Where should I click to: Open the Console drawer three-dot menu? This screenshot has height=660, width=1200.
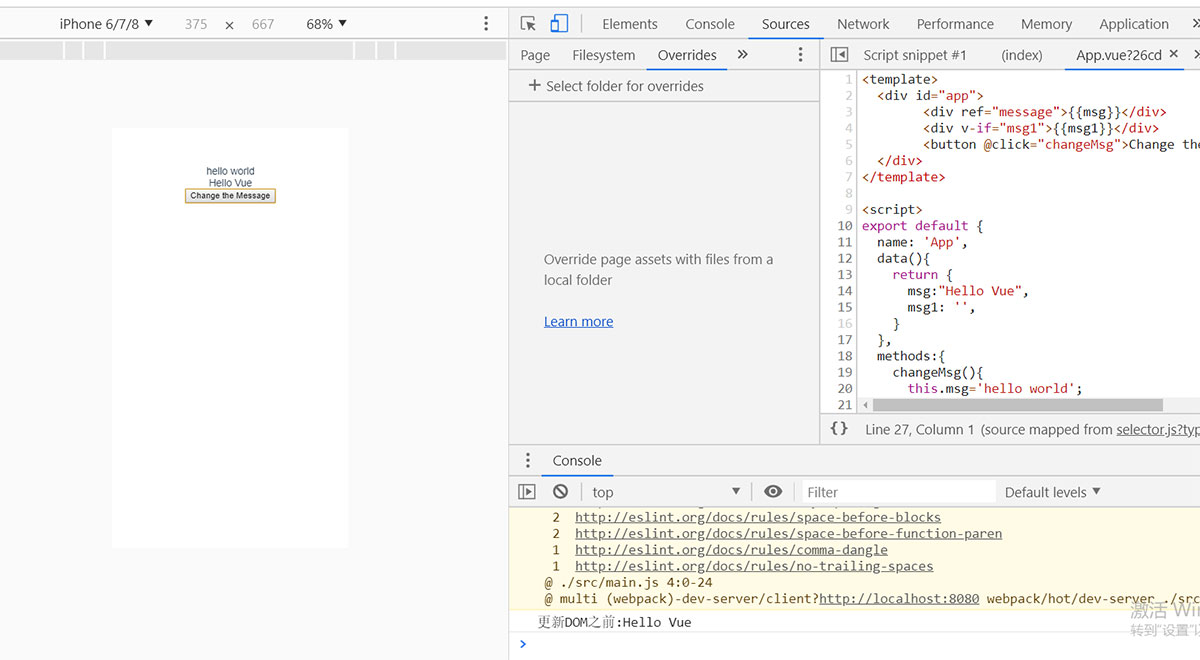[528, 460]
